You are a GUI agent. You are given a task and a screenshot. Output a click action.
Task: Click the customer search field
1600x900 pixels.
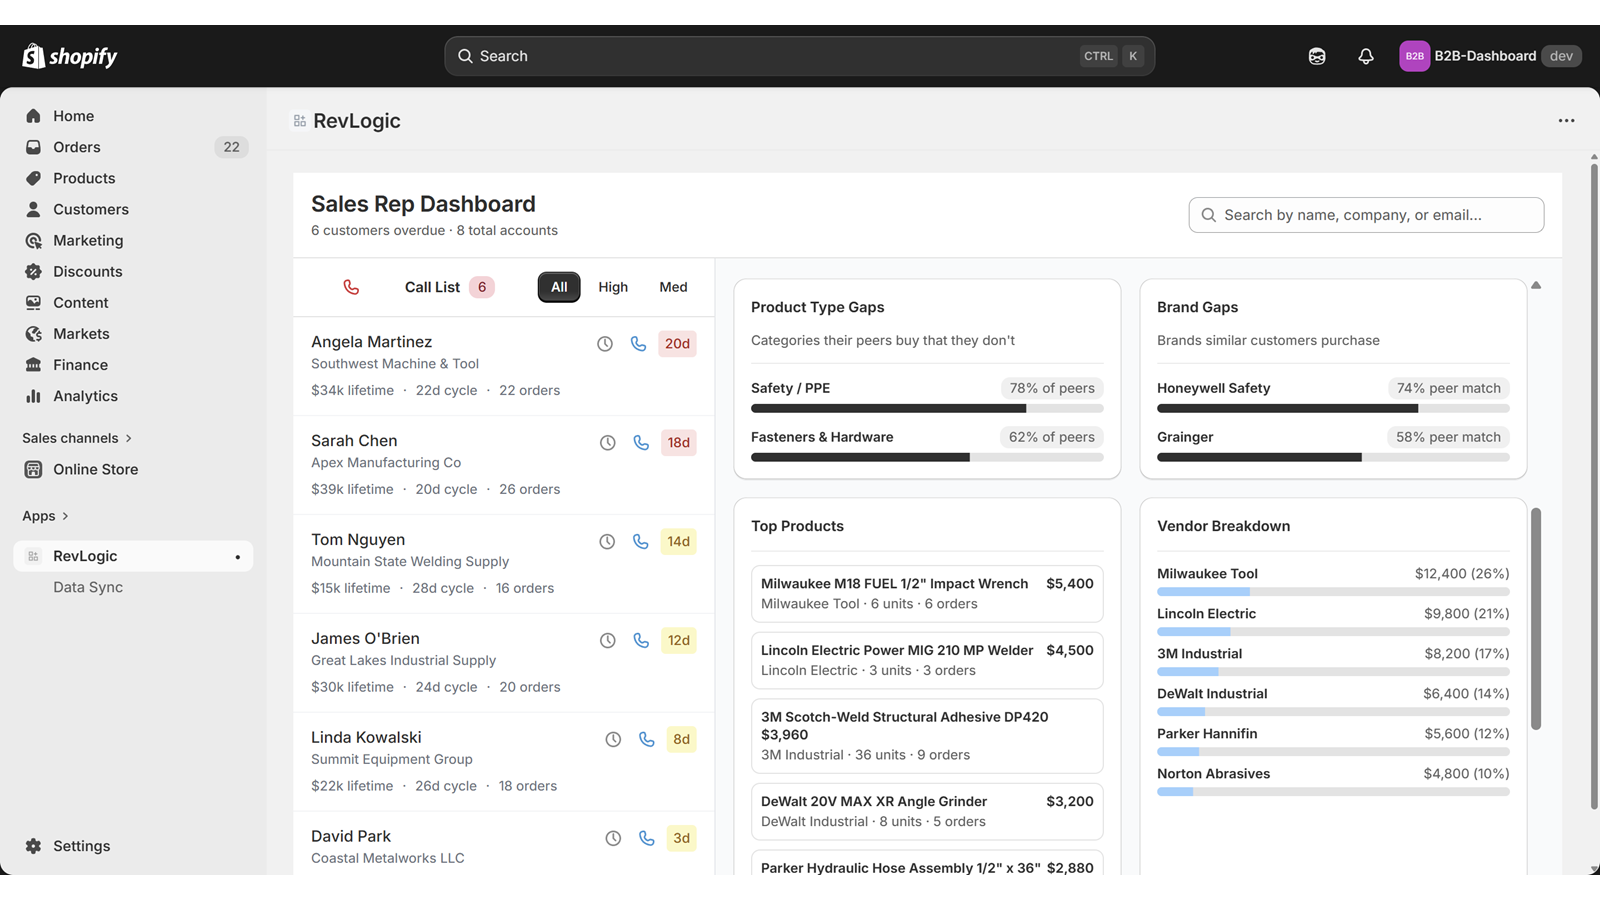tap(1366, 215)
